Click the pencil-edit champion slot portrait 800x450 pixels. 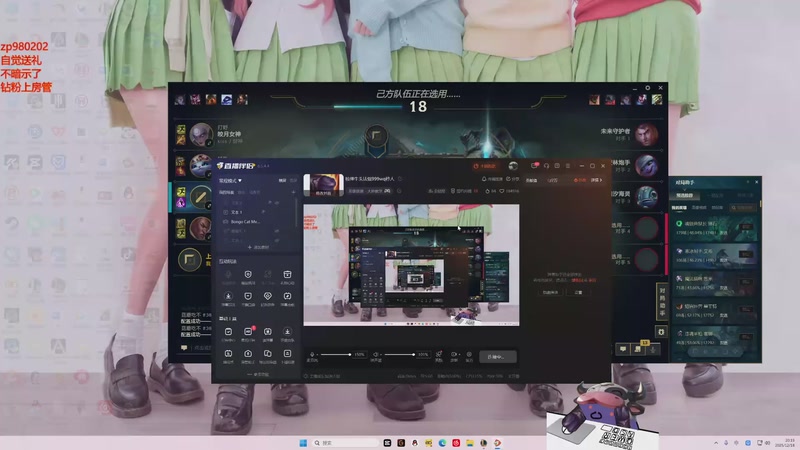tap(201, 197)
